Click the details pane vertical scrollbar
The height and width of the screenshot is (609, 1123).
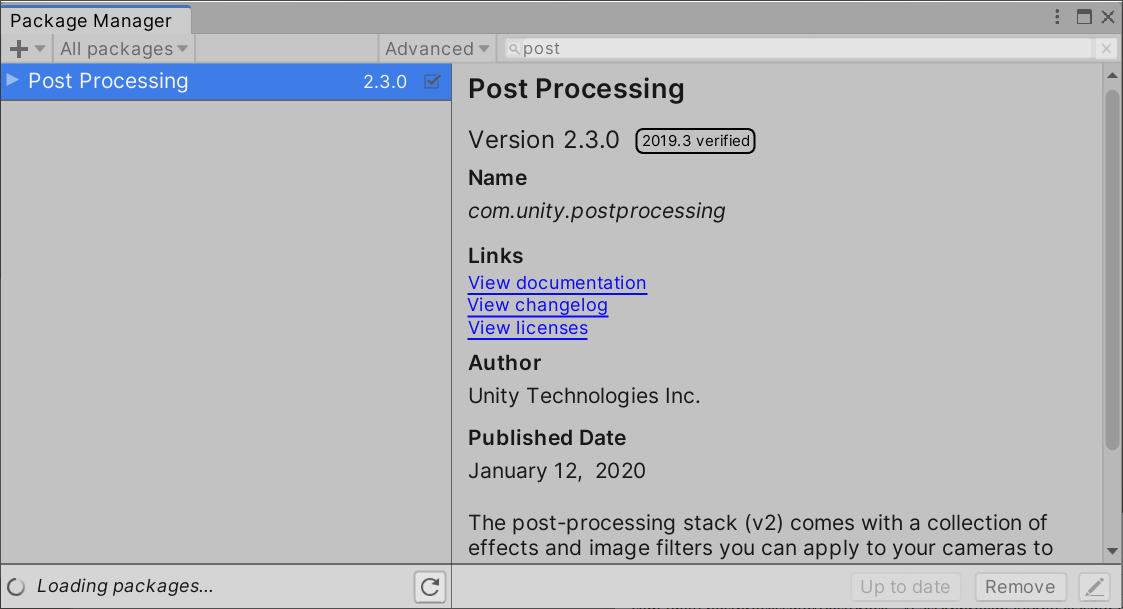[x=1112, y=270]
